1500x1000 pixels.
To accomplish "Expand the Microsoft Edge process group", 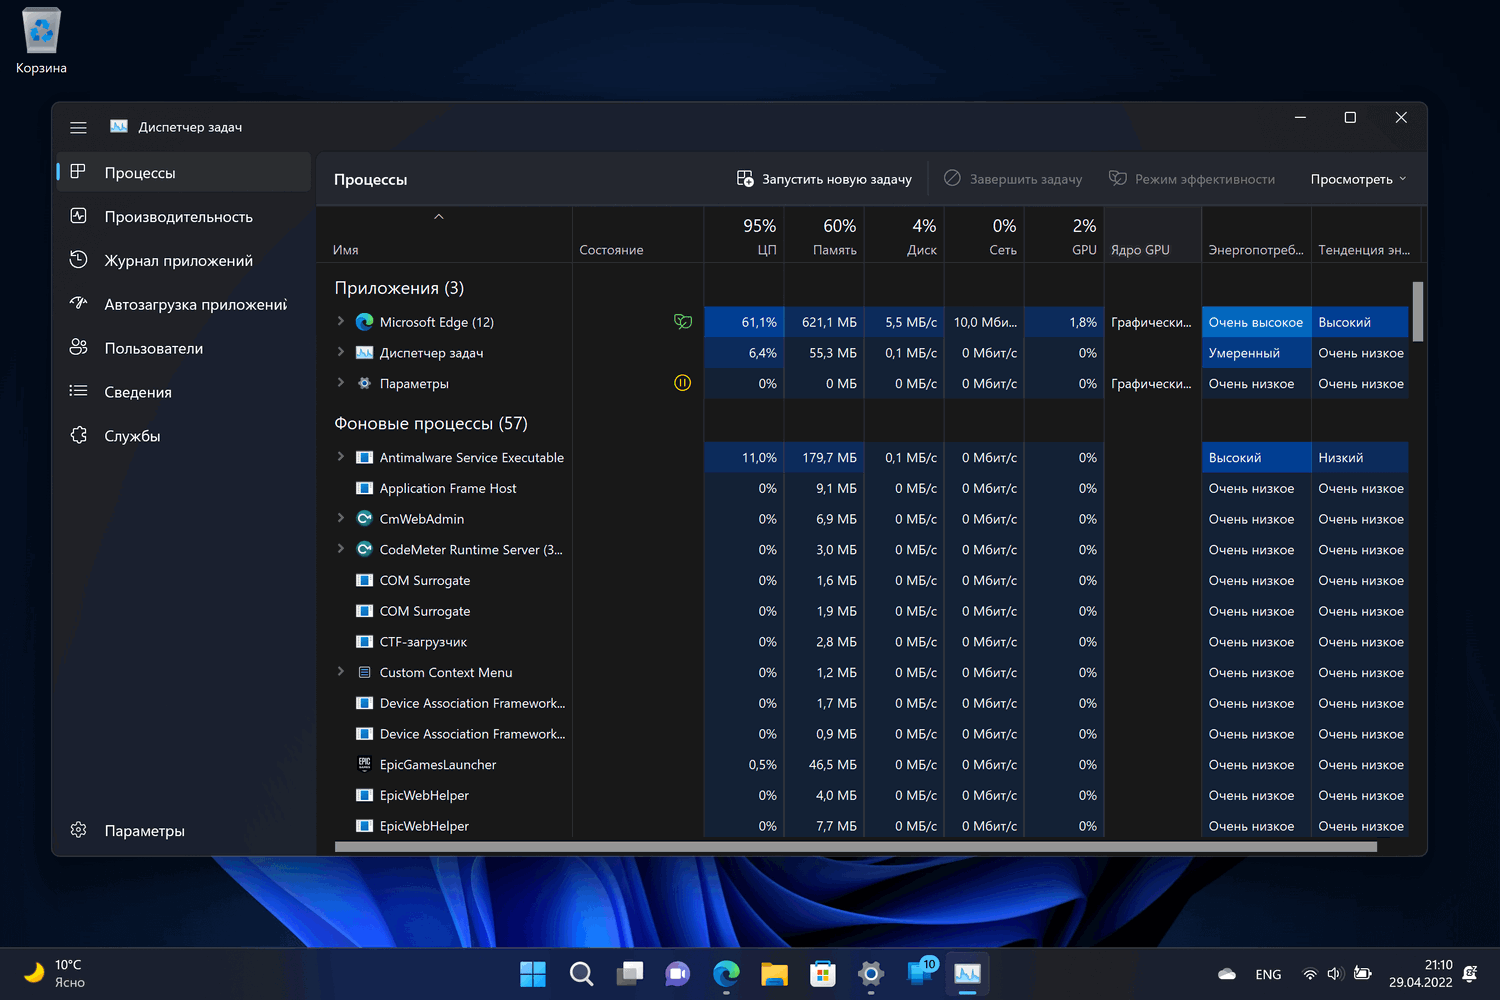I will 341,321.
